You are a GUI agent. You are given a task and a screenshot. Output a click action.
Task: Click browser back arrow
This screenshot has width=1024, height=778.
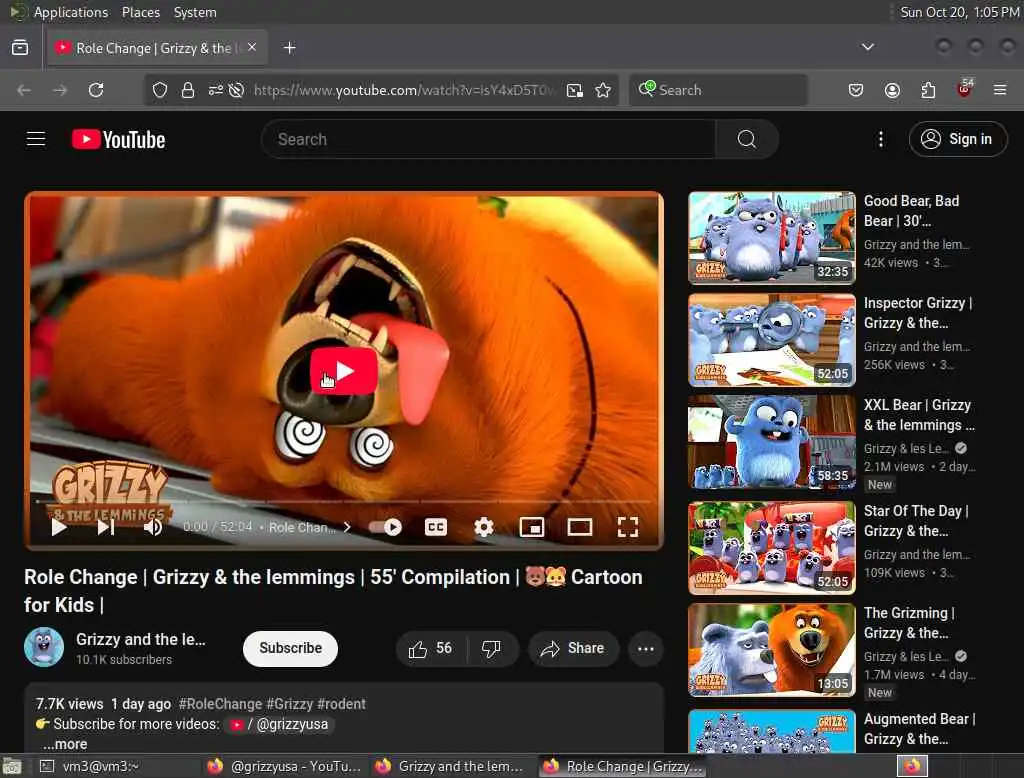(24, 90)
